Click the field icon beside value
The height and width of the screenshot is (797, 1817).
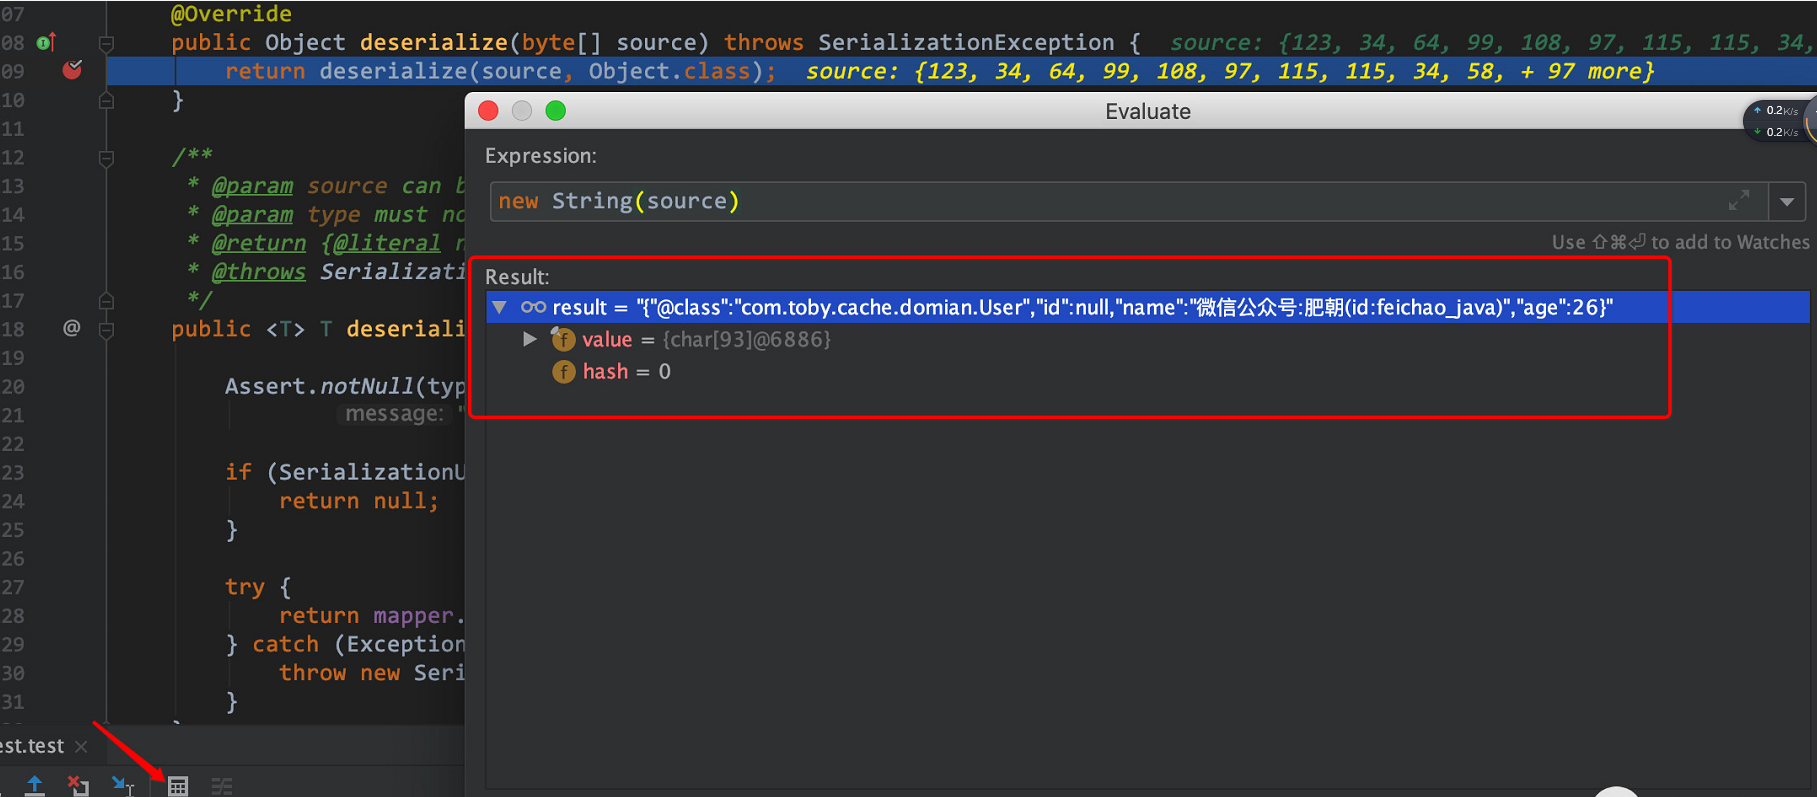563,339
